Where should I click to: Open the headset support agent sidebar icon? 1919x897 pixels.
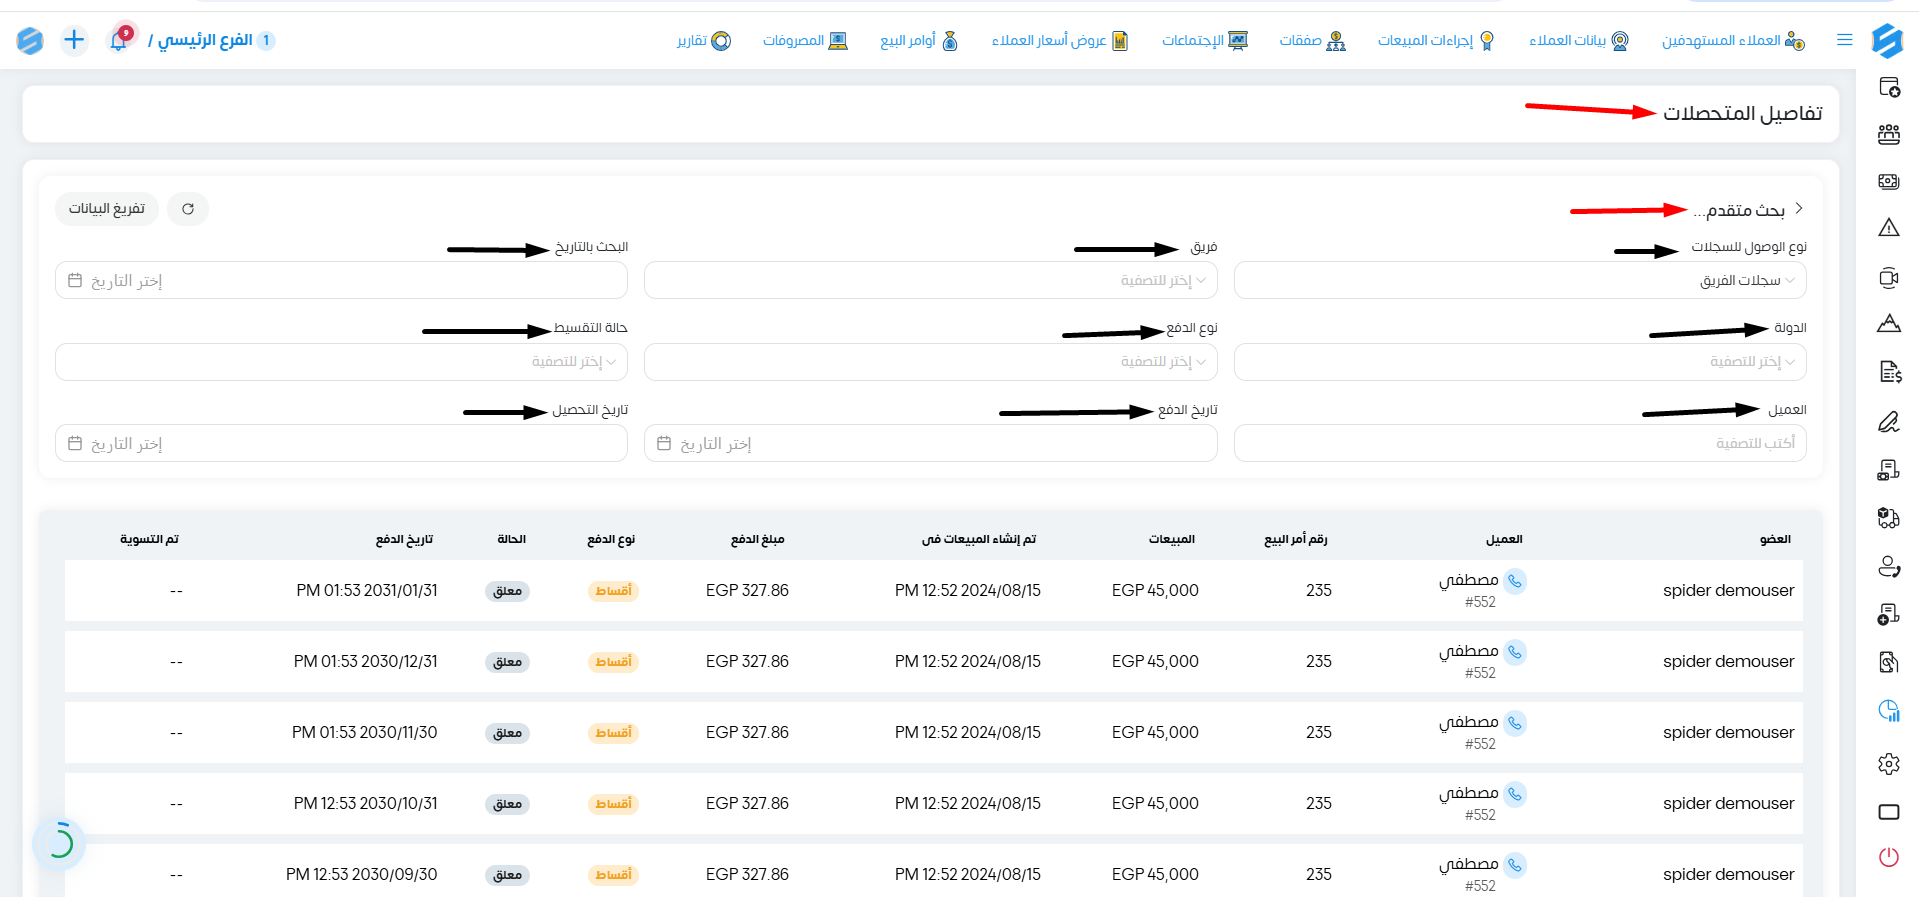point(1888,567)
